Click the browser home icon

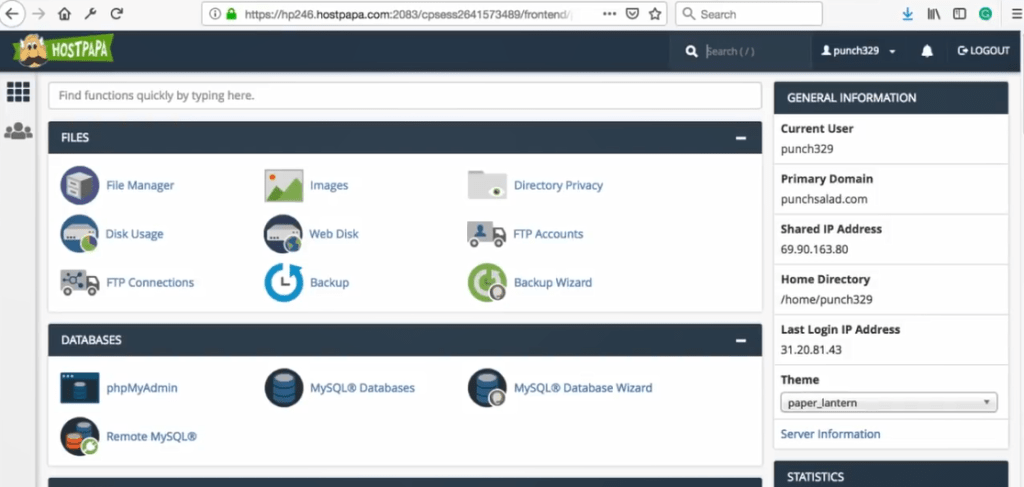point(64,13)
